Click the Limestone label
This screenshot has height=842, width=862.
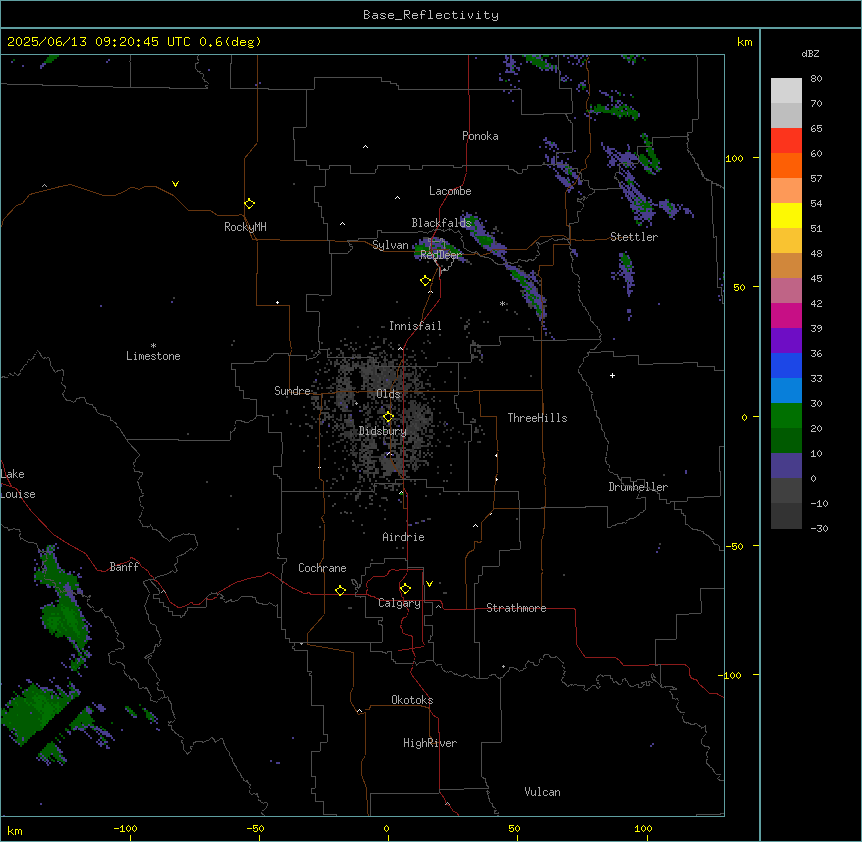click(x=153, y=356)
